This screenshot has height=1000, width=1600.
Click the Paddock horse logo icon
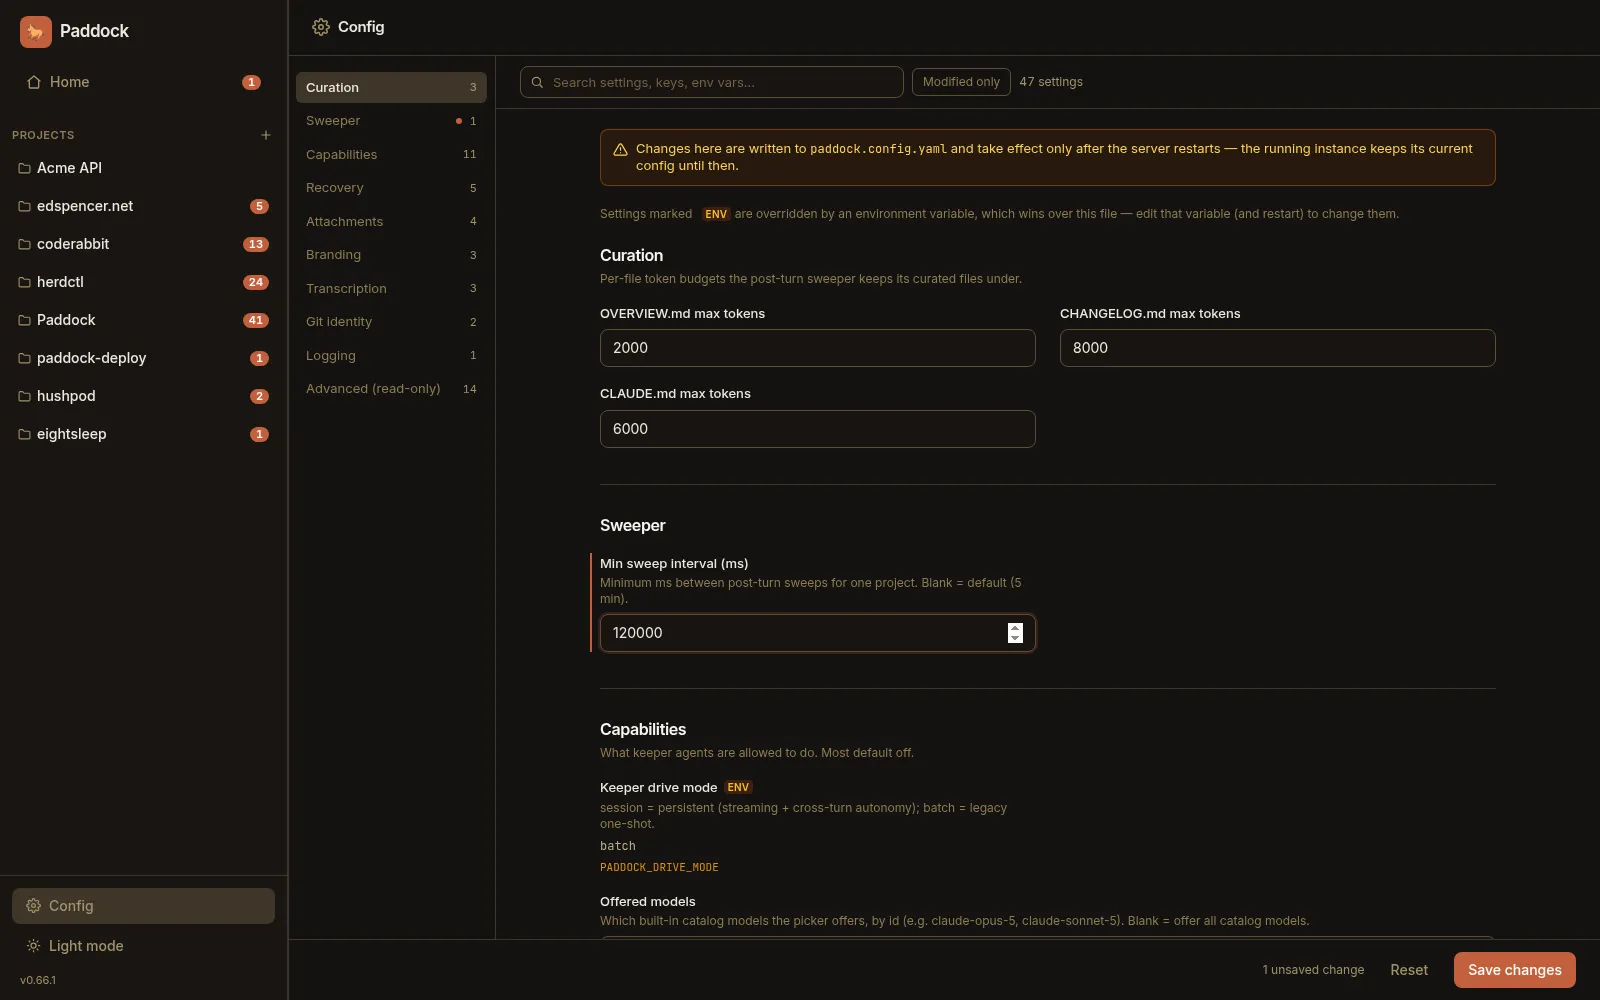point(36,32)
